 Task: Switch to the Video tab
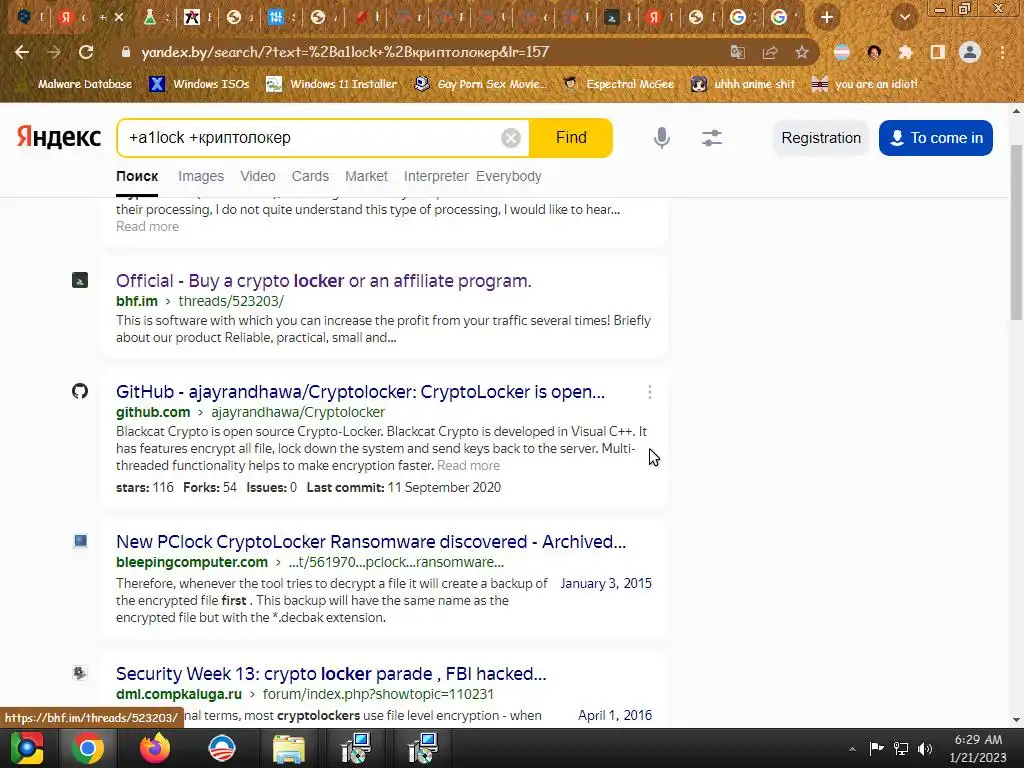(258, 176)
